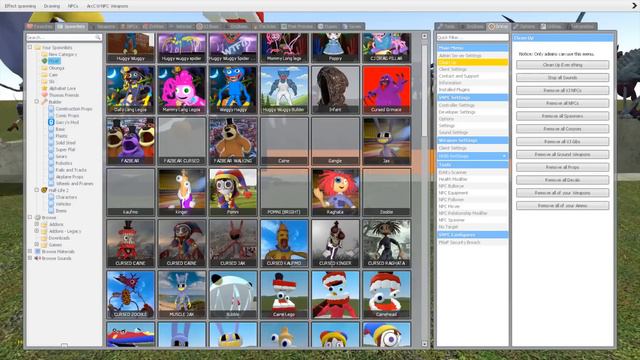This screenshot has height=360, width=640.
Task: Click the Kinger spawn icon
Action: [182, 192]
